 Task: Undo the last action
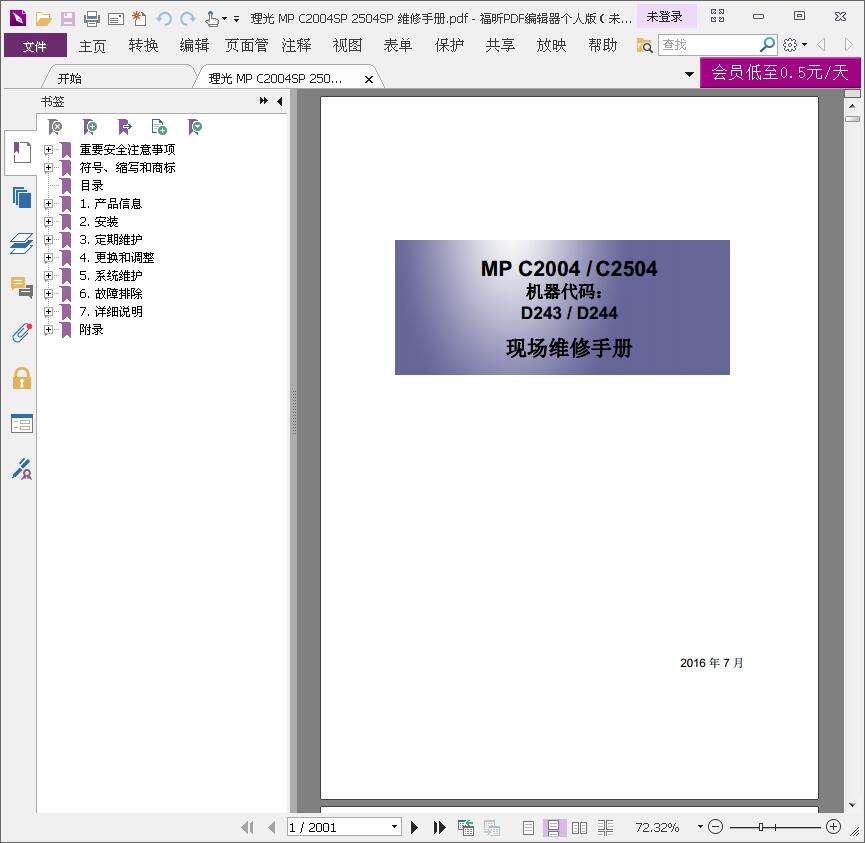click(x=164, y=19)
